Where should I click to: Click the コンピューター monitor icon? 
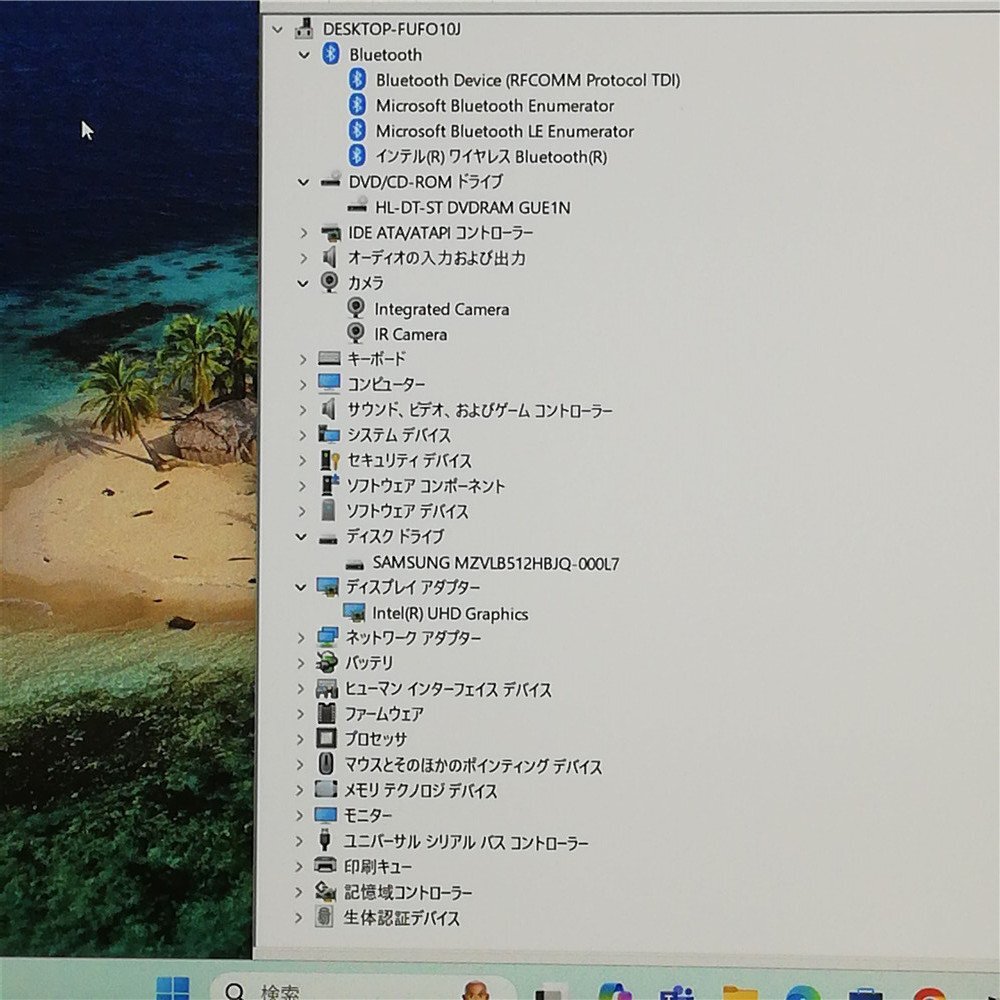[329, 383]
